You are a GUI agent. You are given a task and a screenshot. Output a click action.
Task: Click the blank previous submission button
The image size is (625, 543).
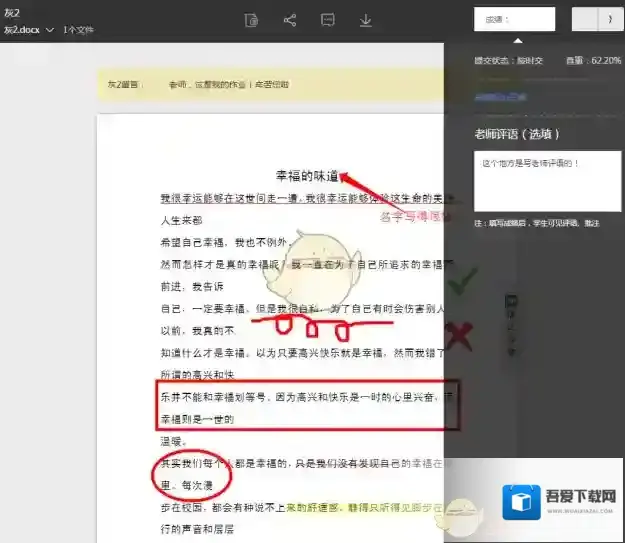click(x=585, y=19)
